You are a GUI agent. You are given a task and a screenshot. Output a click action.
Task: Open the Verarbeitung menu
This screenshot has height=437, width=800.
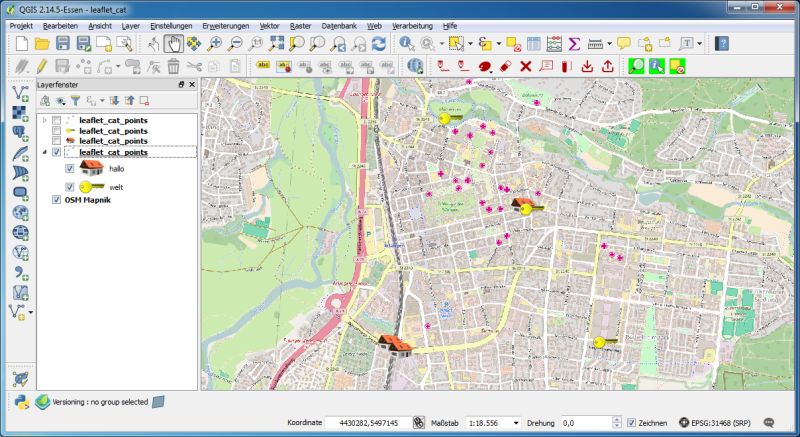click(x=412, y=26)
